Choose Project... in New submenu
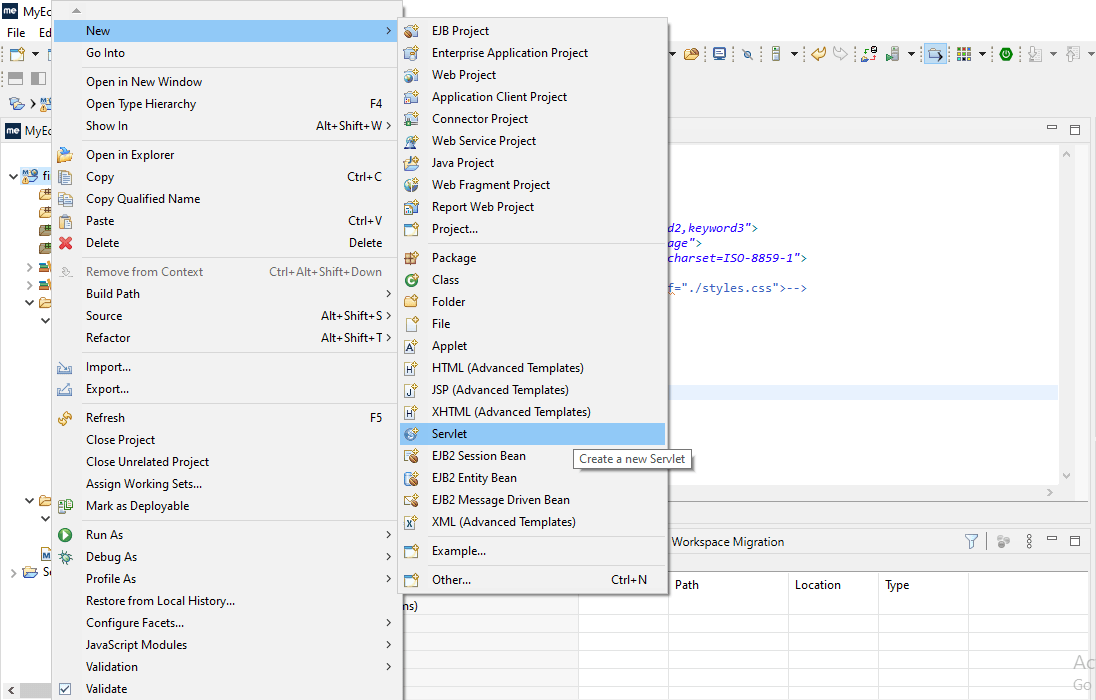 pyautogui.click(x=532, y=229)
